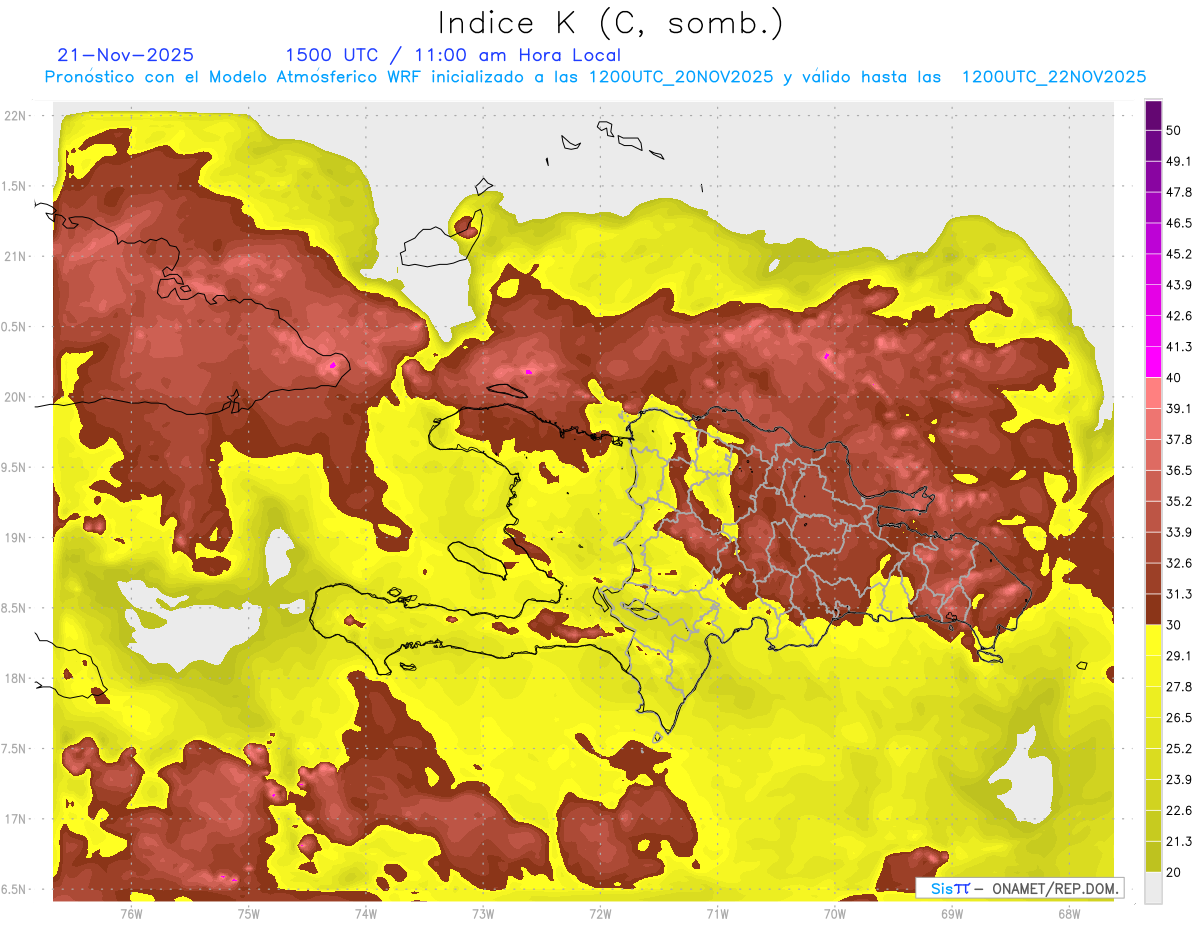Click the dark brown color bar segment between 30 and 31.3
The width and height of the screenshot is (1200, 927).
pyautogui.click(x=1153, y=609)
